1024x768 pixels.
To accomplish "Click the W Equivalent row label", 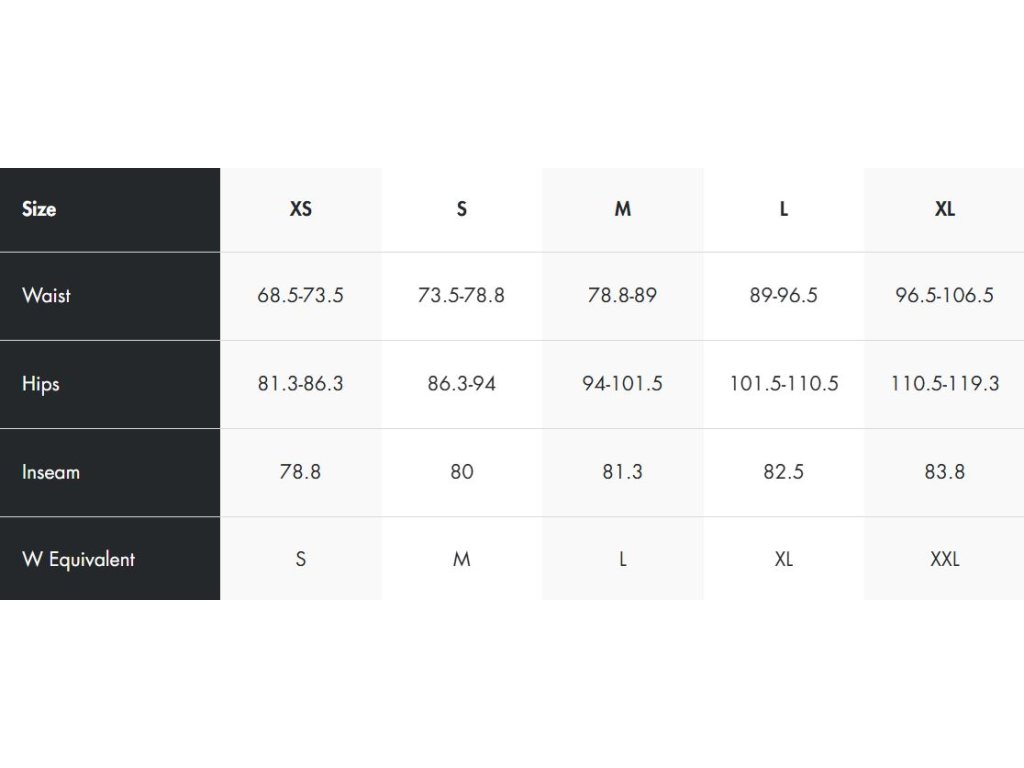I will (x=78, y=559).
